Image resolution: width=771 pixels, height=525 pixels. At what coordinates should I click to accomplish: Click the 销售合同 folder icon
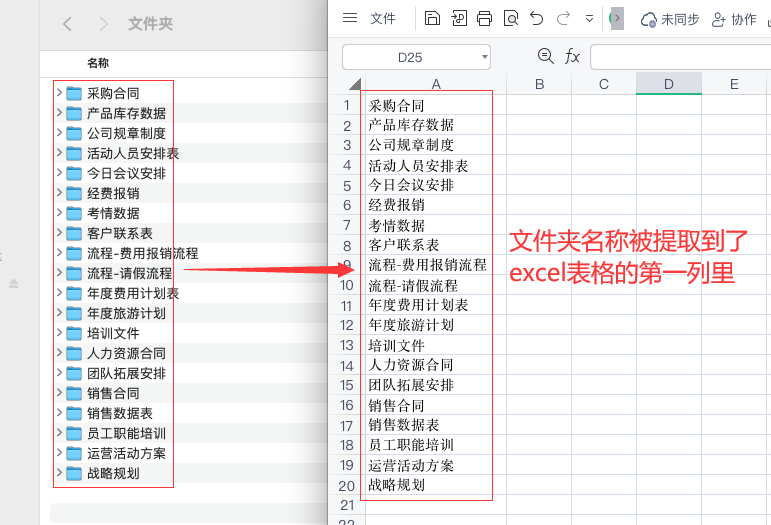click(x=74, y=393)
